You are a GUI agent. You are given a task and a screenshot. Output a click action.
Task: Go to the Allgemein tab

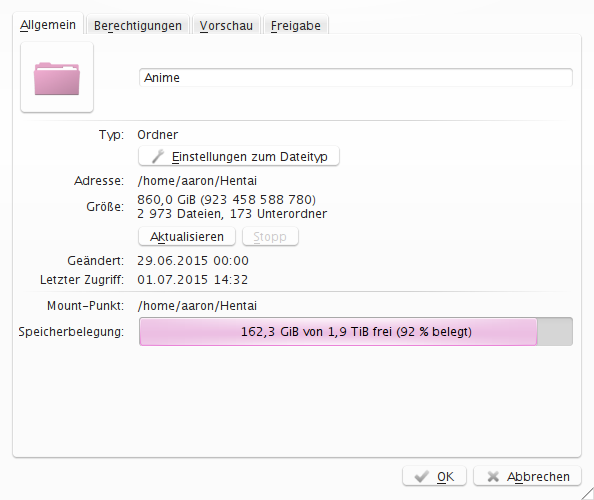[x=48, y=25]
